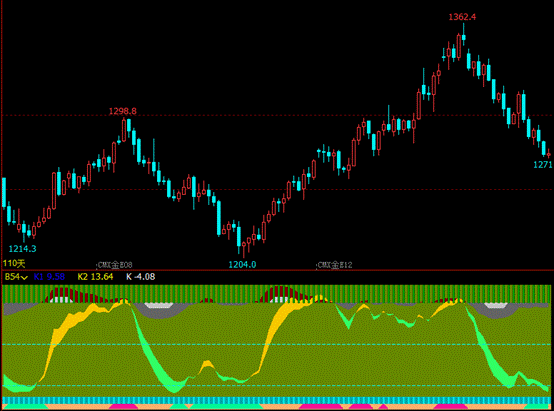Open the indicator selector dropdown beside K1
The image size is (554, 411).
[x=16, y=277]
